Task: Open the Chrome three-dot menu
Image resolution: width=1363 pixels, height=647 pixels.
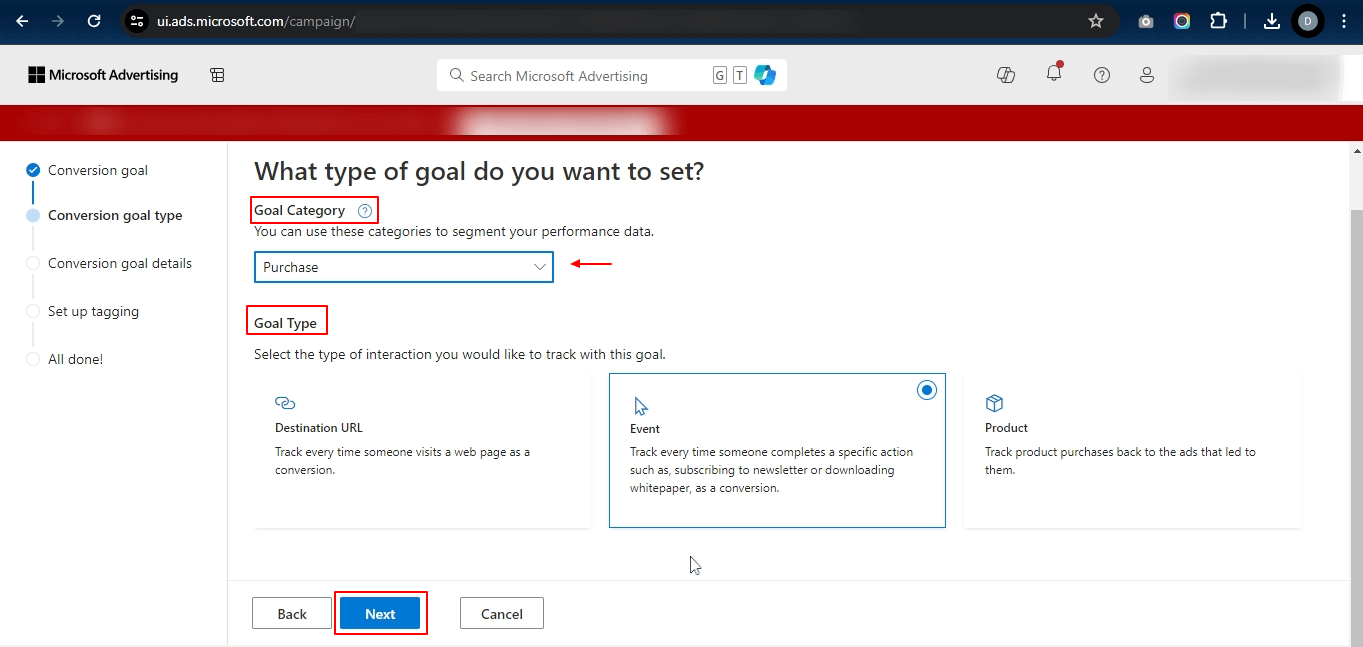Action: point(1344,21)
